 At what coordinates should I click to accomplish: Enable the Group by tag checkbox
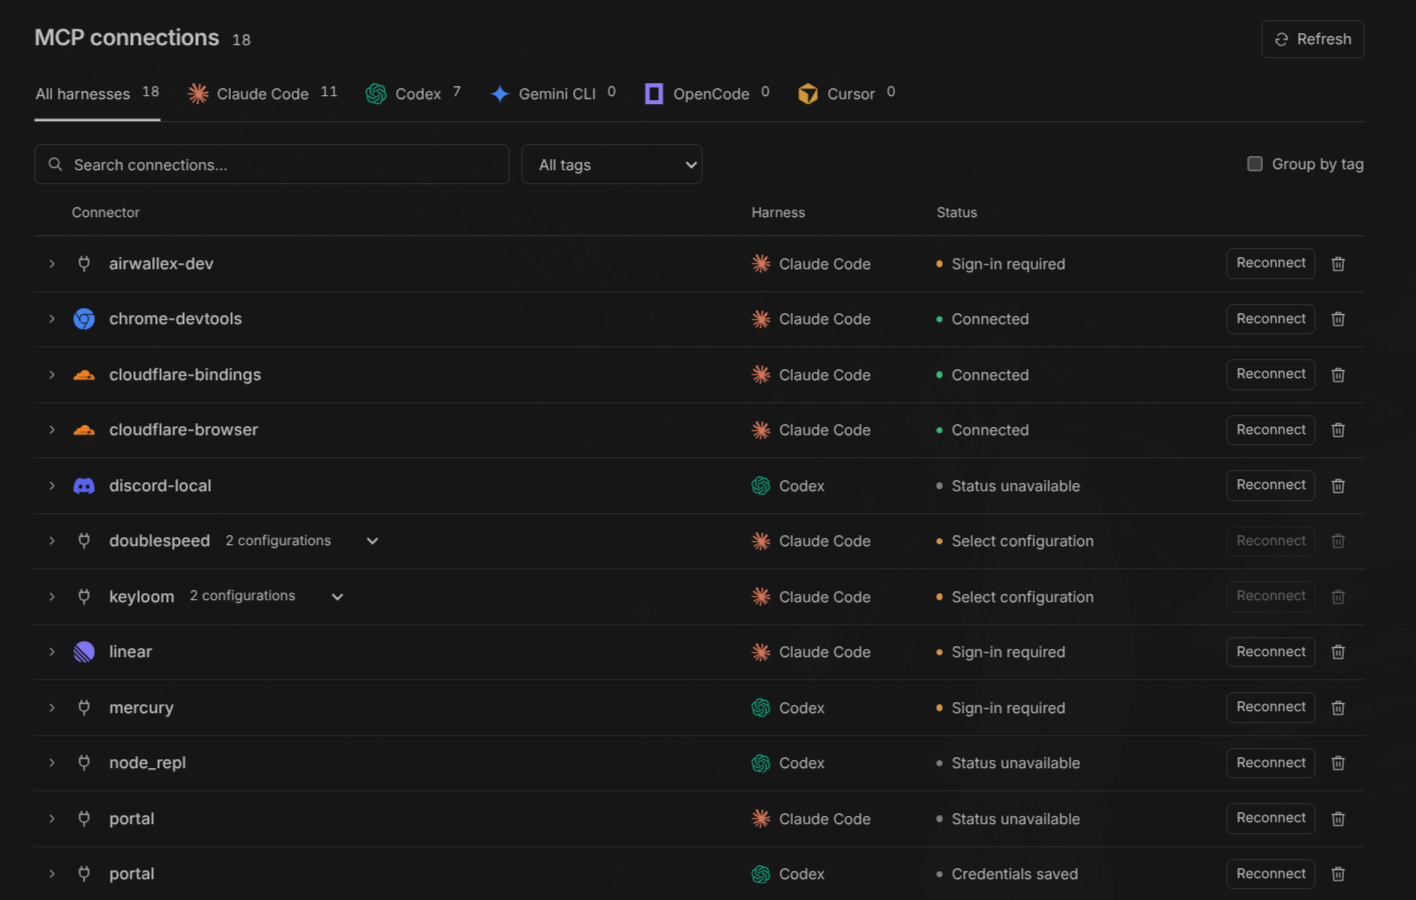coord(1254,164)
